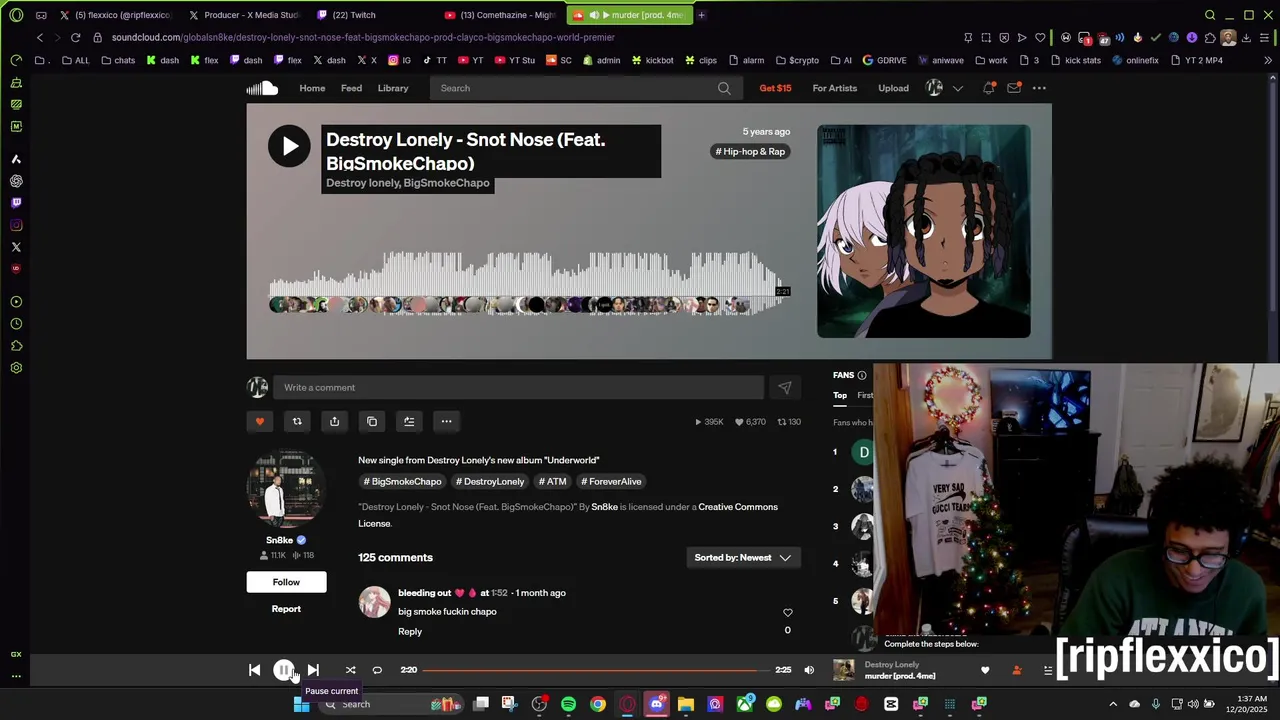Screen dimensions: 1280x720
Task: Click the search magnifier icon in SoundCloud
Action: [x=724, y=88]
